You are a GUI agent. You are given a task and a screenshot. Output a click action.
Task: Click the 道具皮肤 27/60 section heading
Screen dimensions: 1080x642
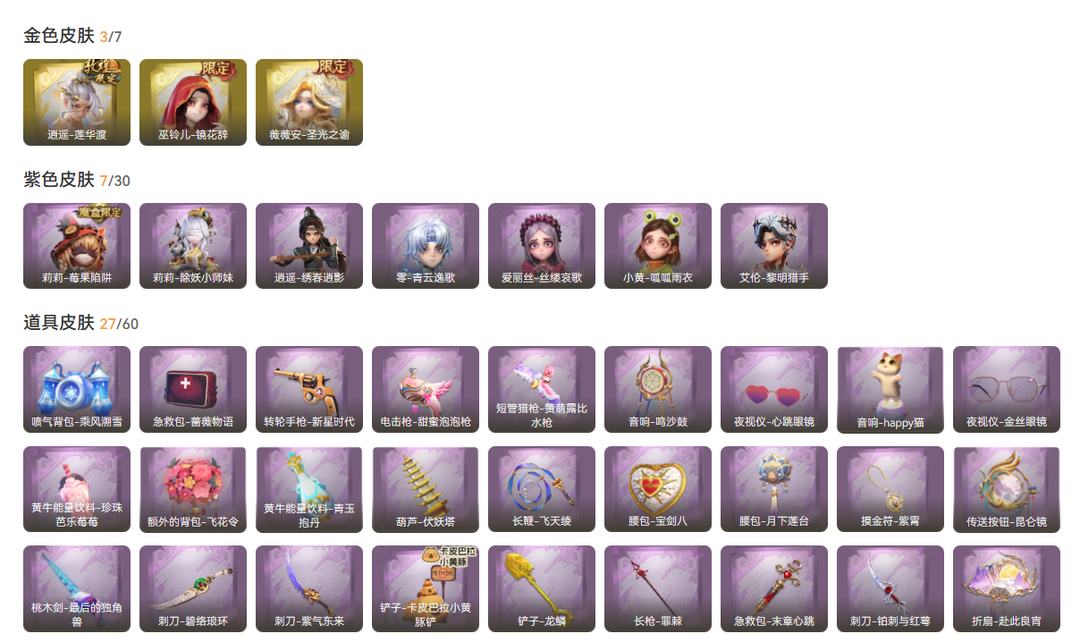(81, 323)
